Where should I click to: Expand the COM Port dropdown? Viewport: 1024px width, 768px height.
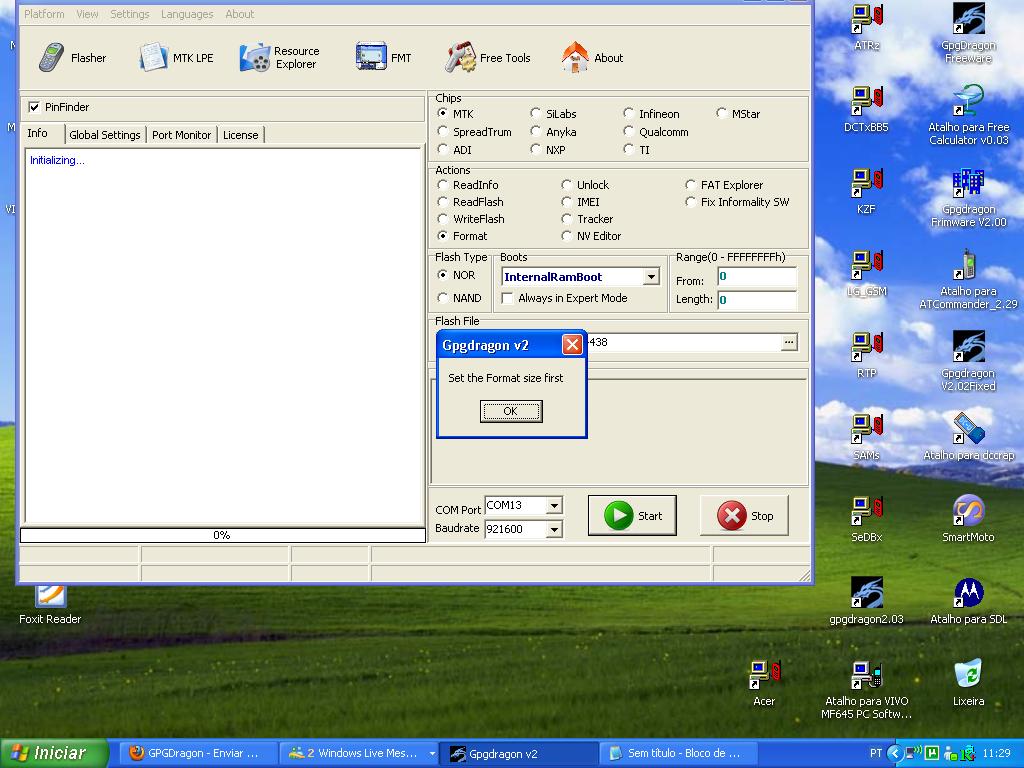(554, 505)
